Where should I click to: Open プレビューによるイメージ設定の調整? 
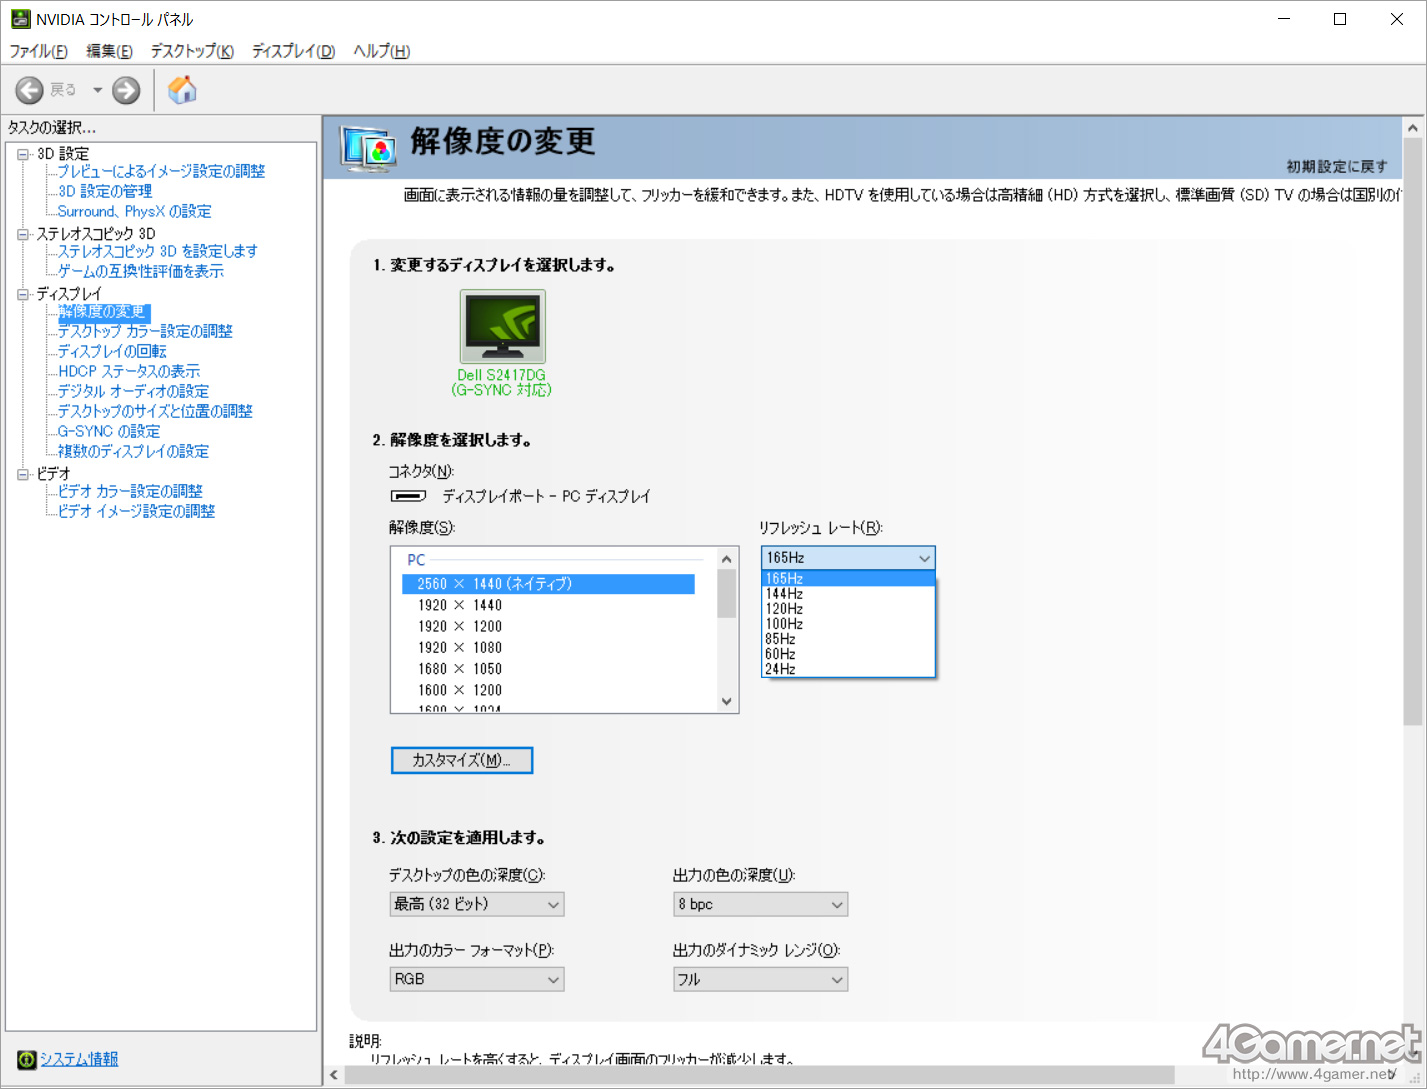(161, 171)
